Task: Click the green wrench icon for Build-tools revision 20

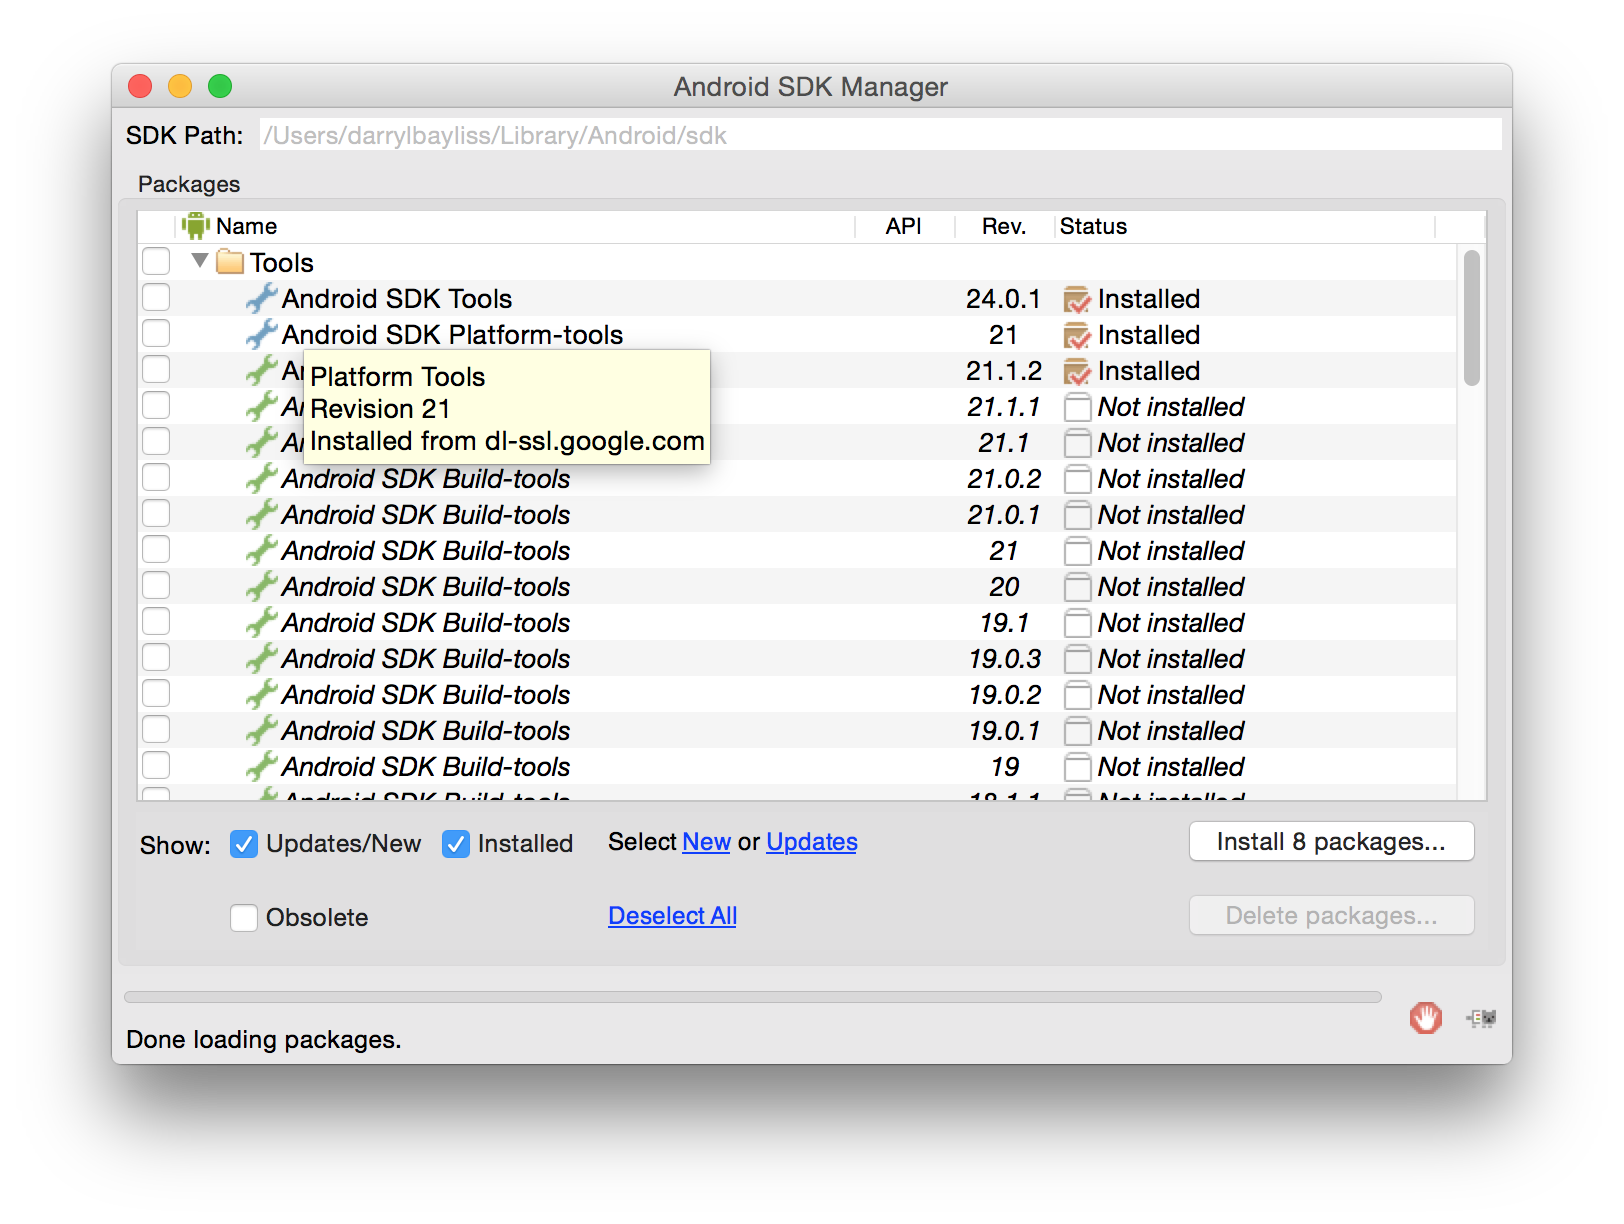Action: click(261, 586)
